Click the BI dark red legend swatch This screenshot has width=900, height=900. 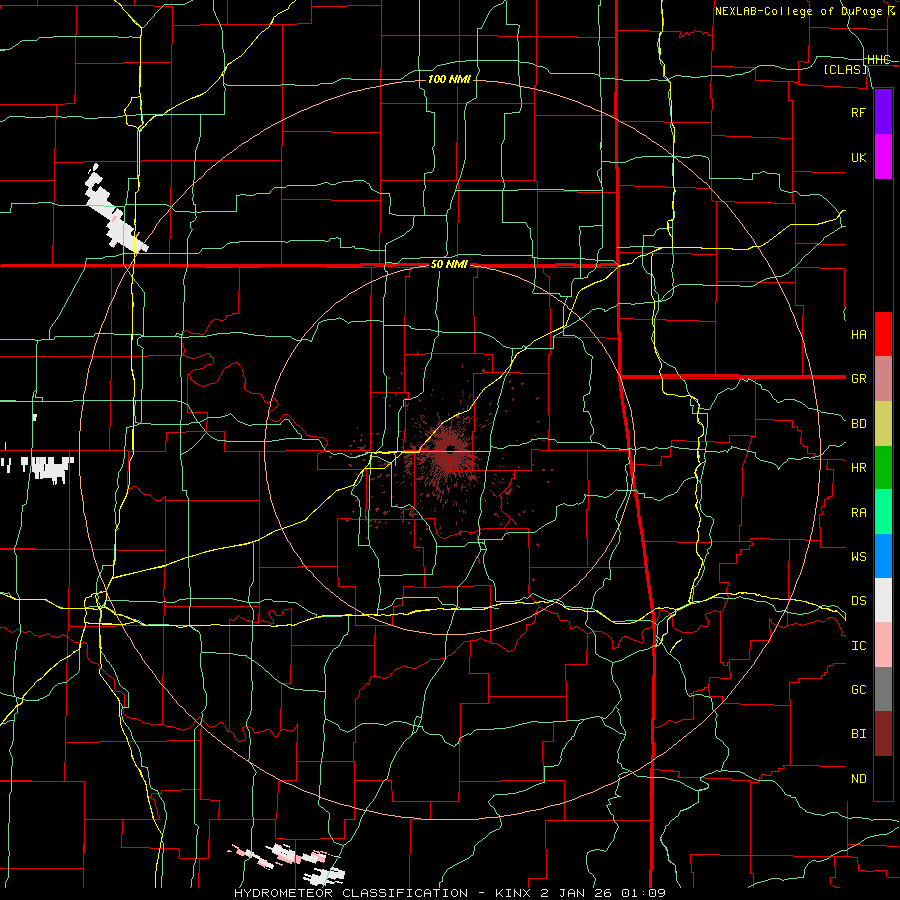coord(883,734)
